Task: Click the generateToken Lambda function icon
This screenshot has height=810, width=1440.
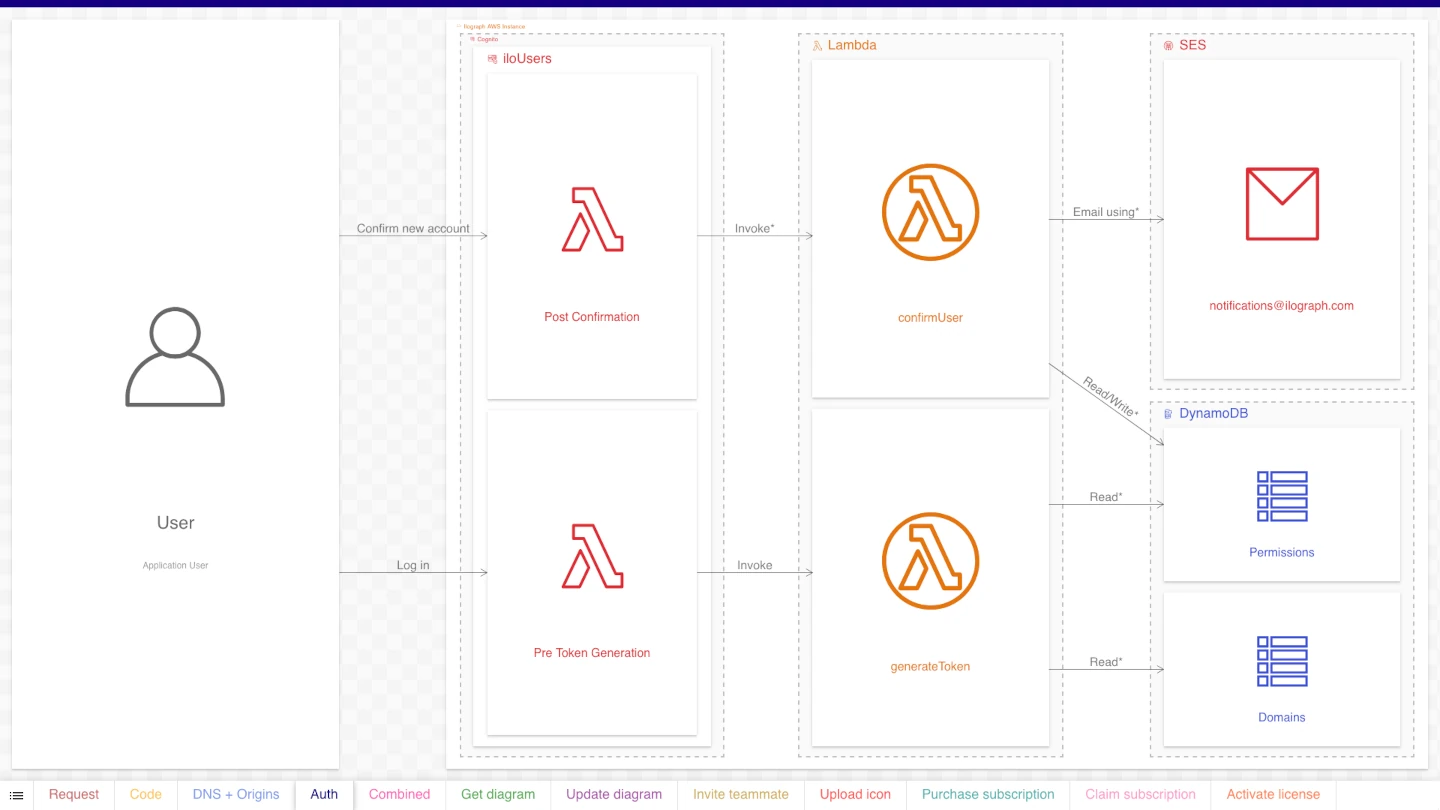Action: 930,561
